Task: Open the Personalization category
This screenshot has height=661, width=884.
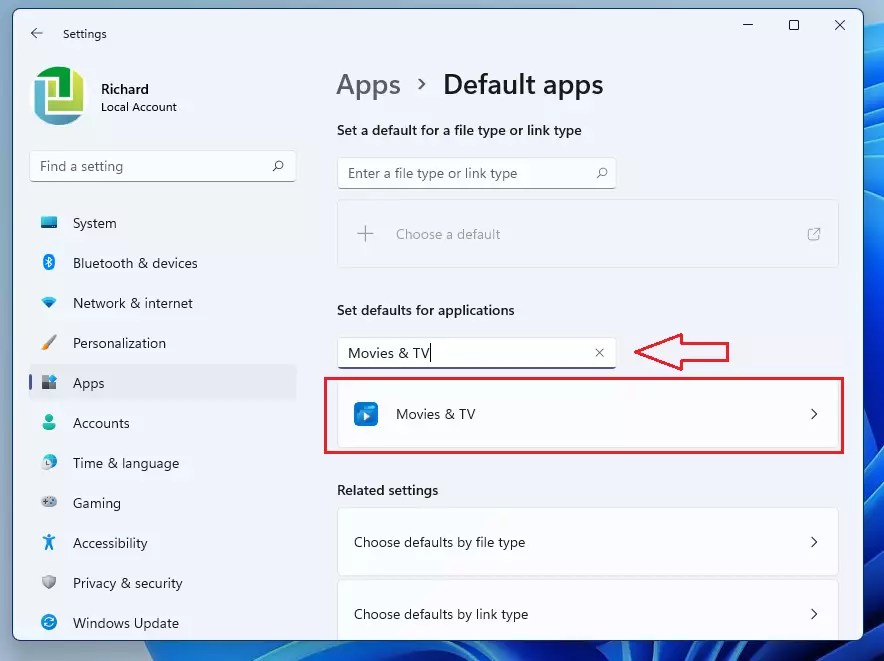Action: click(x=162, y=343)
